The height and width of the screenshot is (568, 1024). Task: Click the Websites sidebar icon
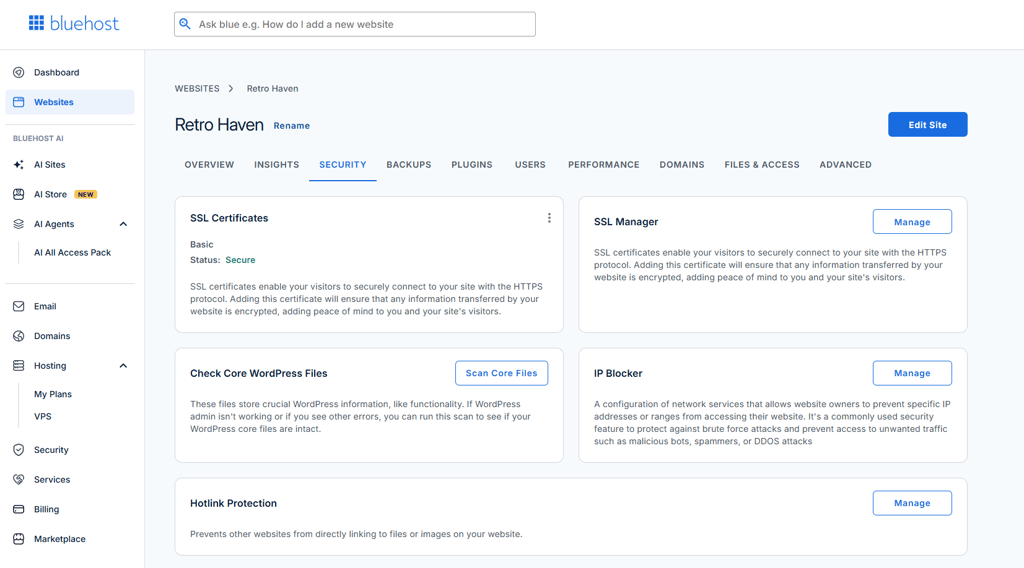(18, 102)
